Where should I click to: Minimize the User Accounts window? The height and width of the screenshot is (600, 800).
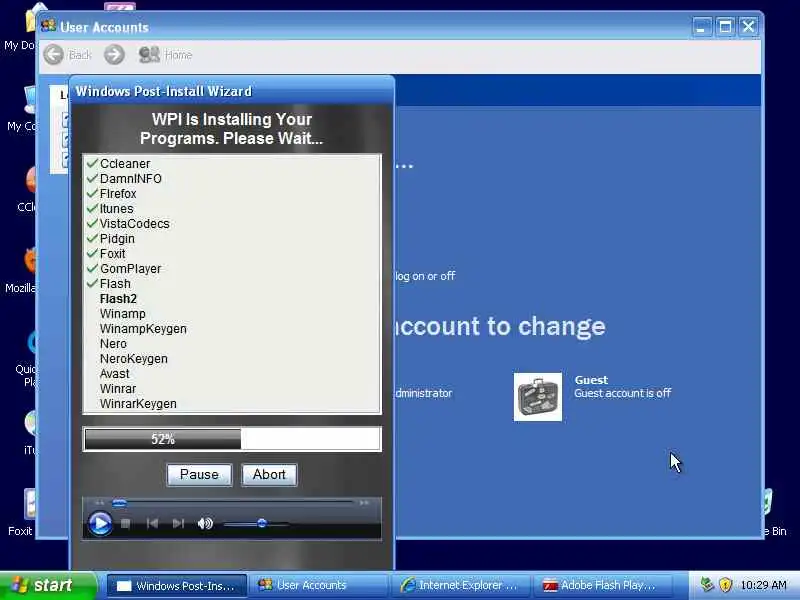tap(702, 27)
